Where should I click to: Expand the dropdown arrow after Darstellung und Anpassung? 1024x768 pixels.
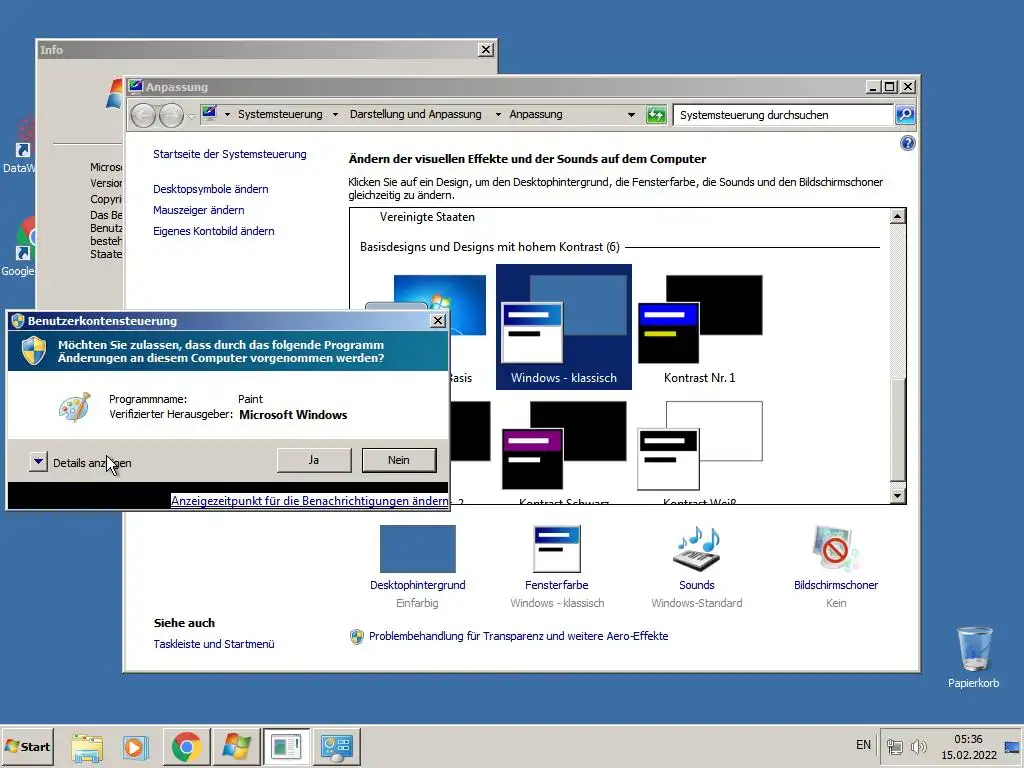tap(498, 114)
